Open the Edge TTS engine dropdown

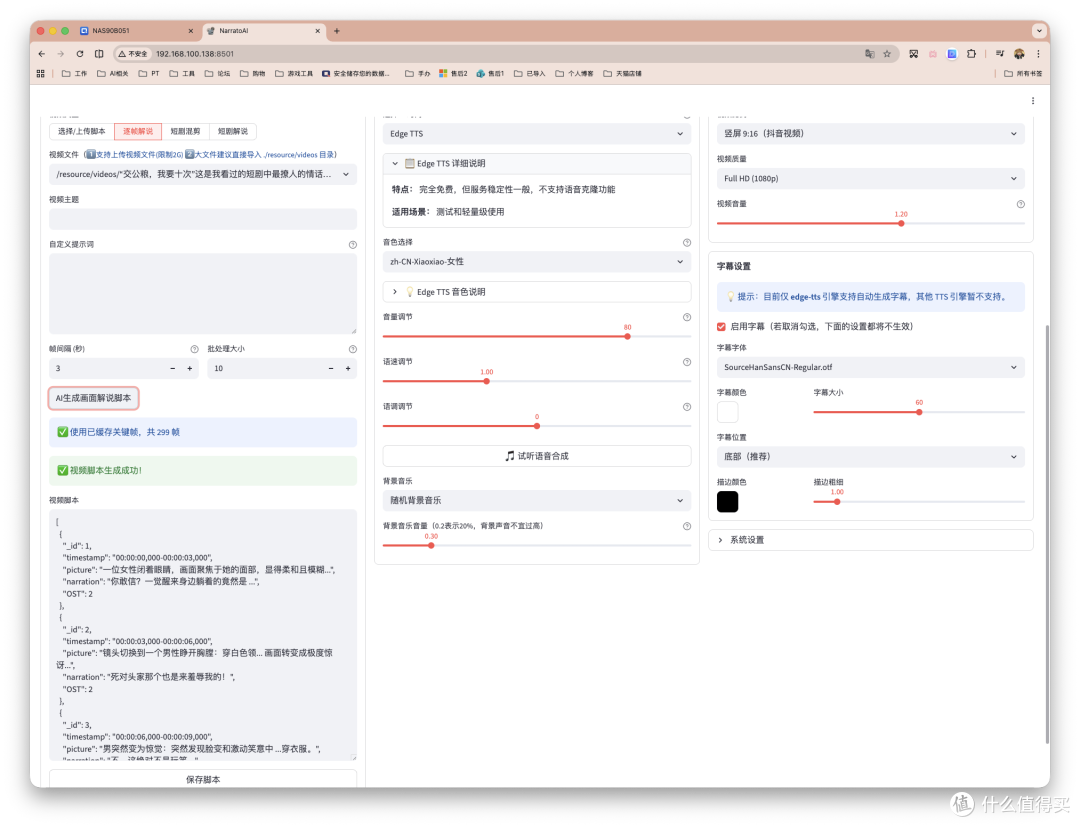537,134
